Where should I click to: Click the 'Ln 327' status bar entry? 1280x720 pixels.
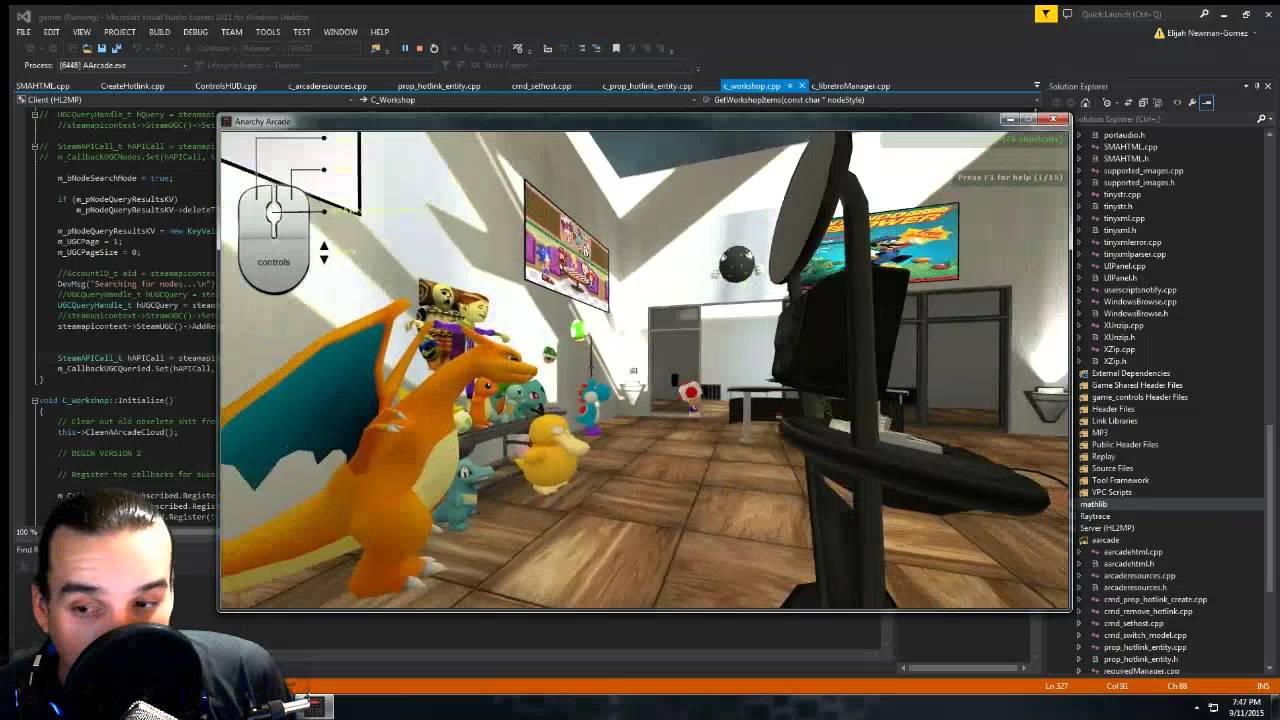tap(1058, 686)
